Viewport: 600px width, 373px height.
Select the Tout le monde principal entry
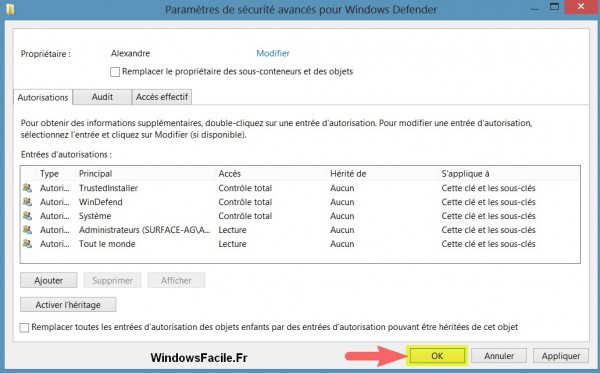pyautogui.click(x=107, y=244)
